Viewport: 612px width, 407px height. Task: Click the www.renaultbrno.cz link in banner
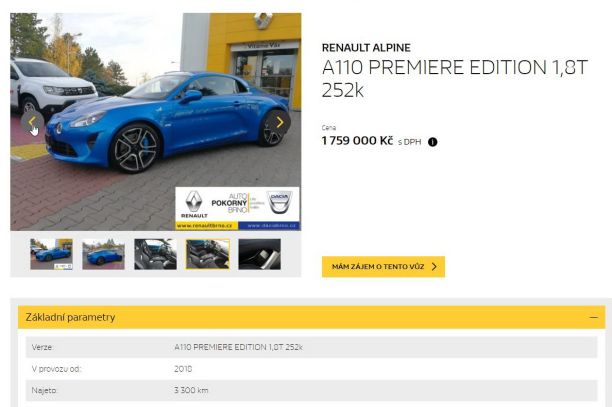click(x=204, y=226)
